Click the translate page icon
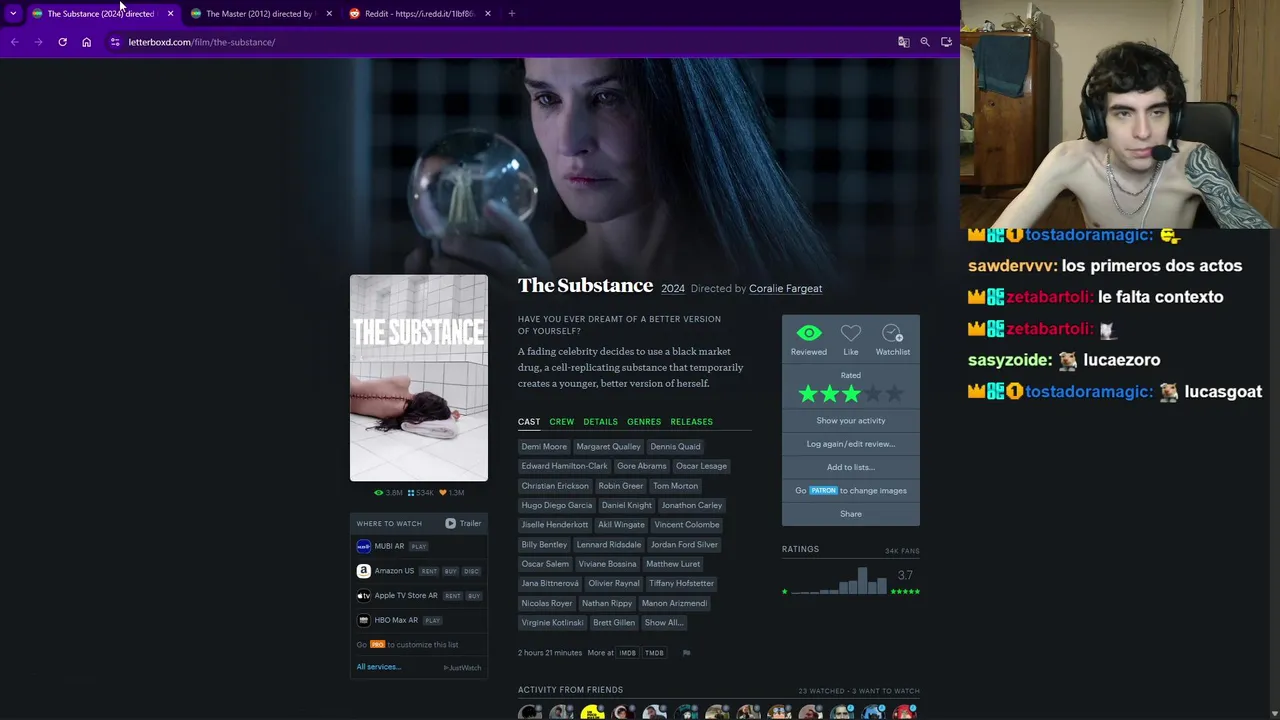Screen dimensions: 1280x720 pyautogui.click(x=903, y=42)
